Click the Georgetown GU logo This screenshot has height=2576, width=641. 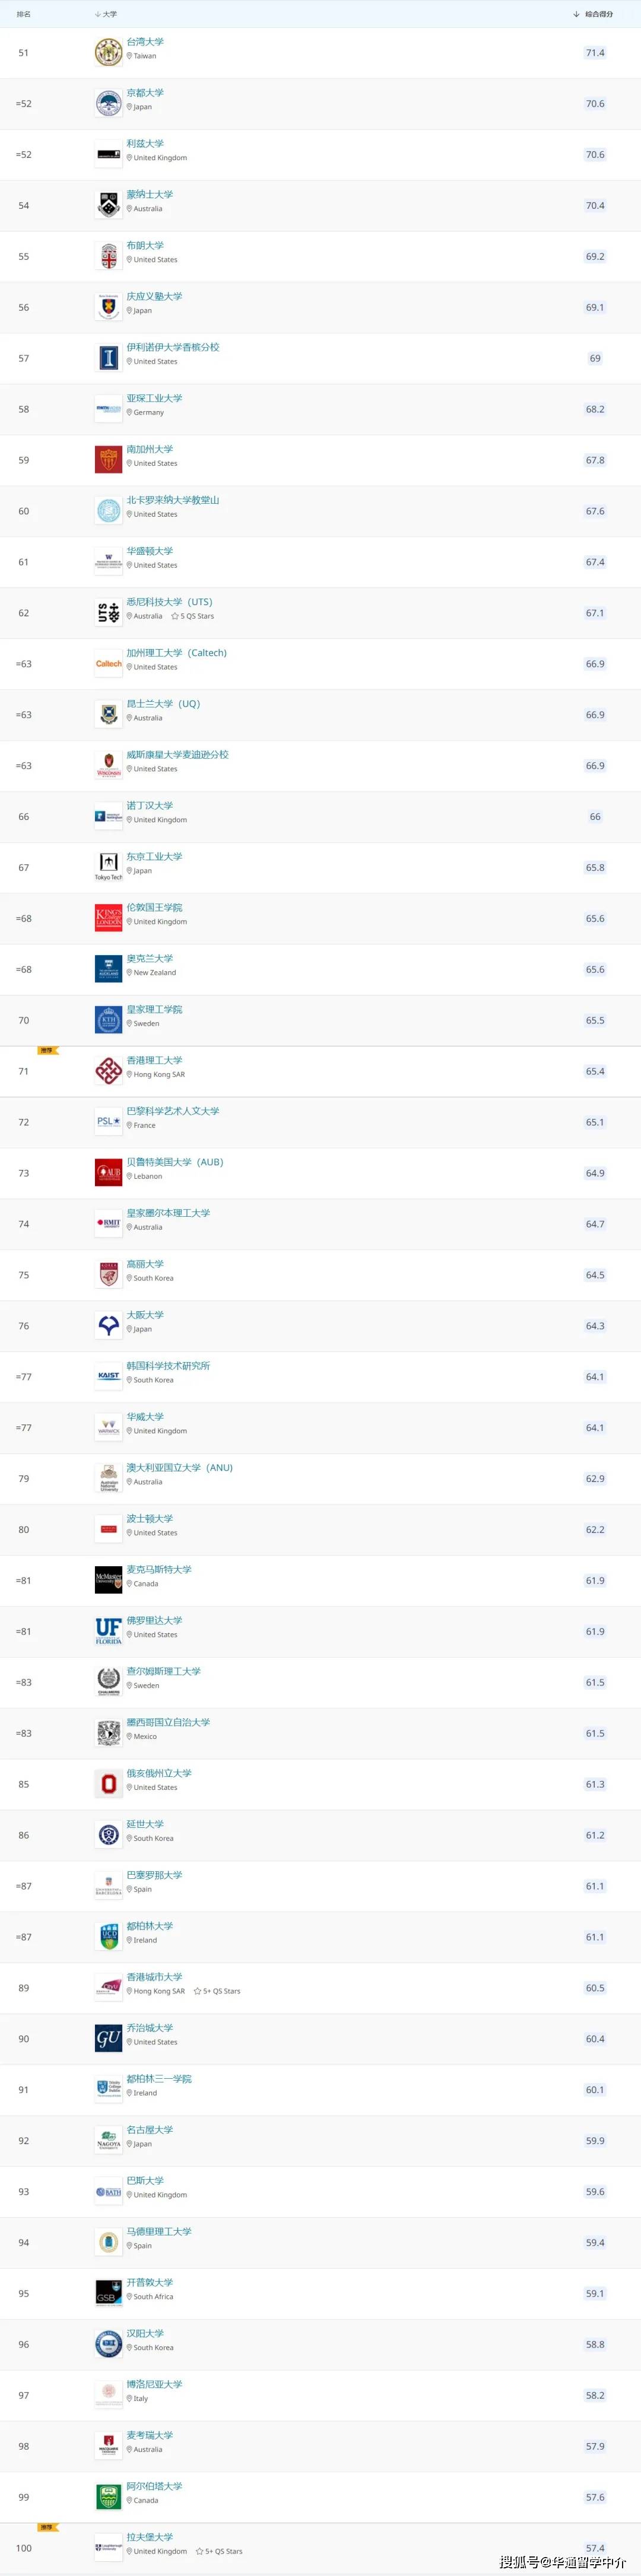coord(108,2038)
